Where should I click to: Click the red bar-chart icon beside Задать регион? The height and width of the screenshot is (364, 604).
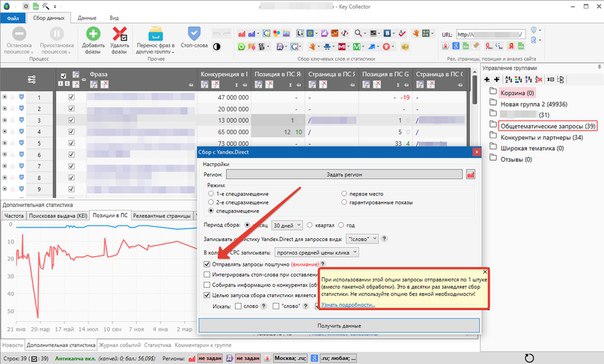click(x=470, y=174)
